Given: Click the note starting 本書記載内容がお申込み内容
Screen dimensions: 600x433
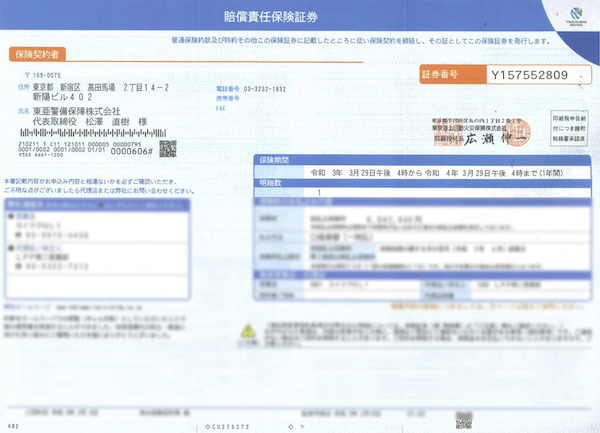Looking at the screenshot, I should [x=91, y=181].
